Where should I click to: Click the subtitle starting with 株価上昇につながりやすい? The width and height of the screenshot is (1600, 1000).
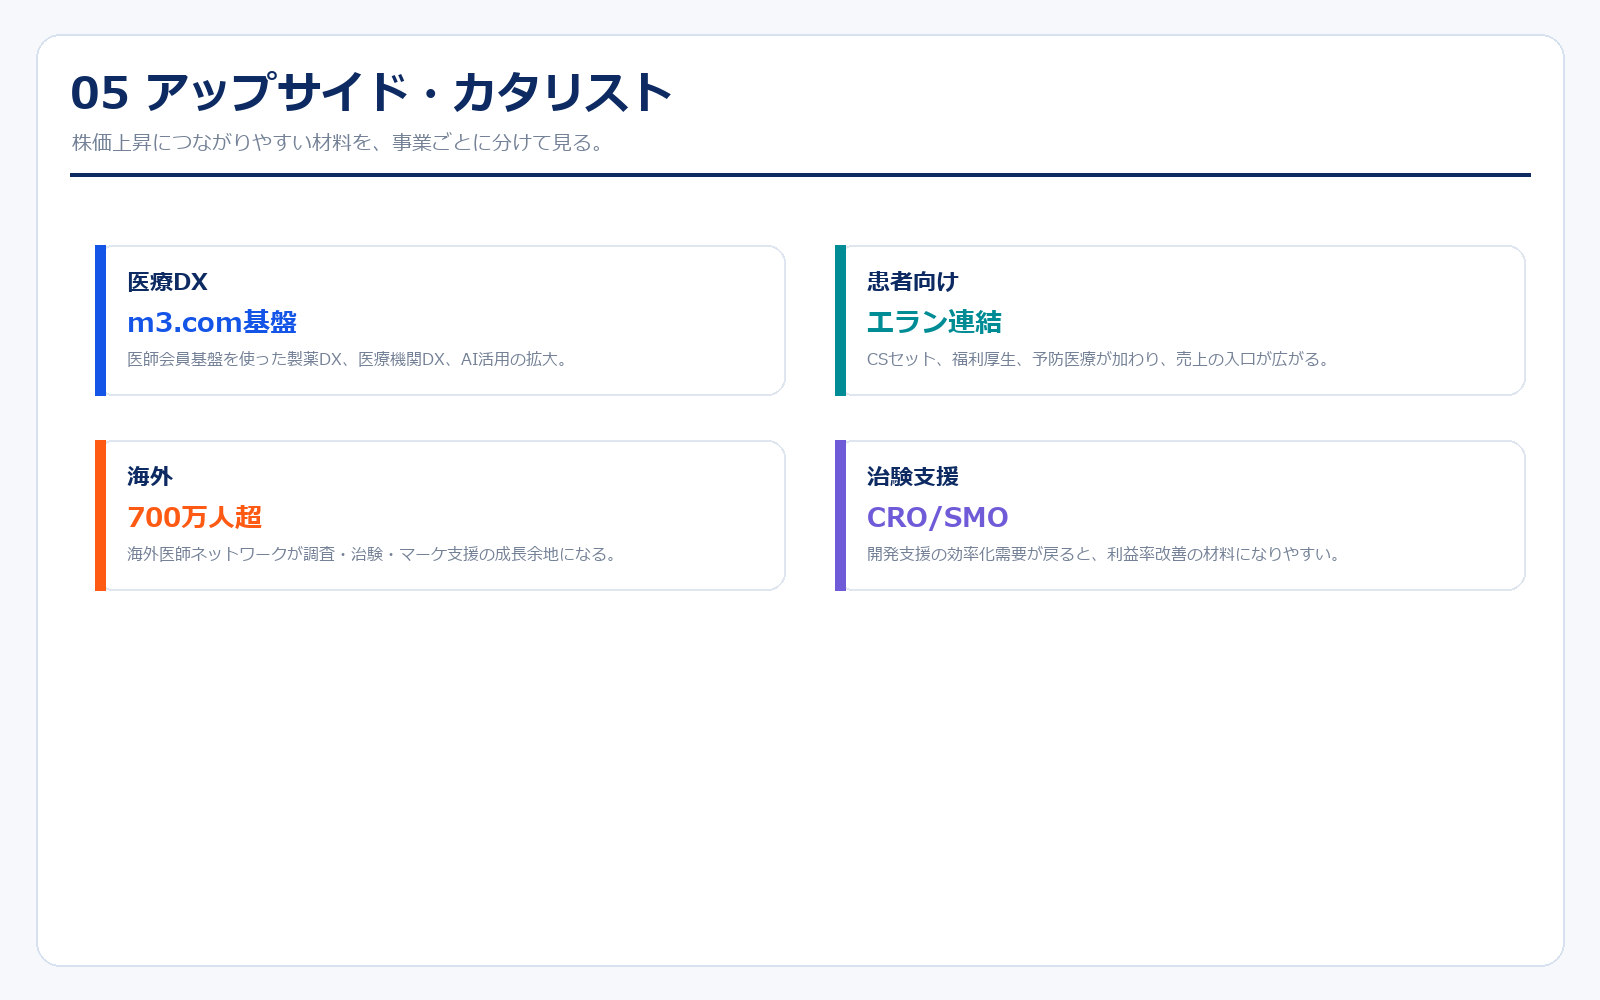tap(340, 143)
